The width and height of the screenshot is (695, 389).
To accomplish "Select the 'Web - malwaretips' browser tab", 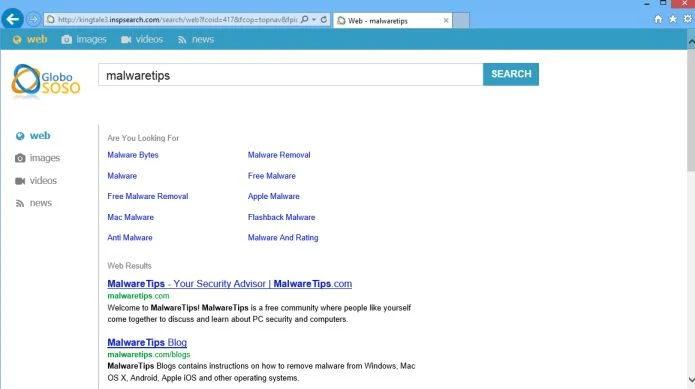I will [x=392, y=20].
